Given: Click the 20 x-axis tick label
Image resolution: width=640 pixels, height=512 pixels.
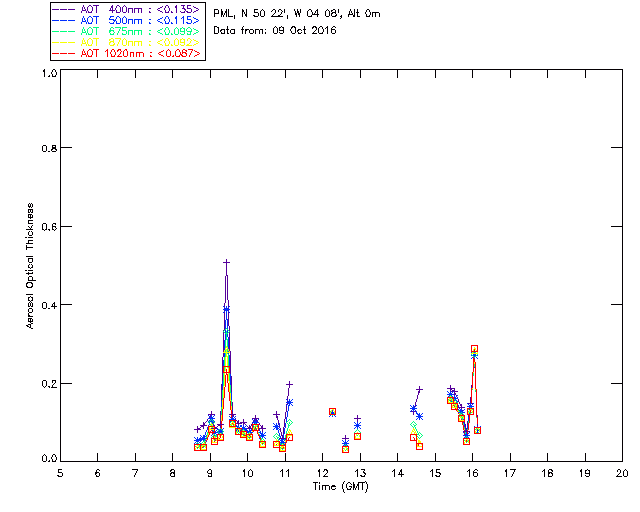Looking at the screenshot, I should pos(622,473).
